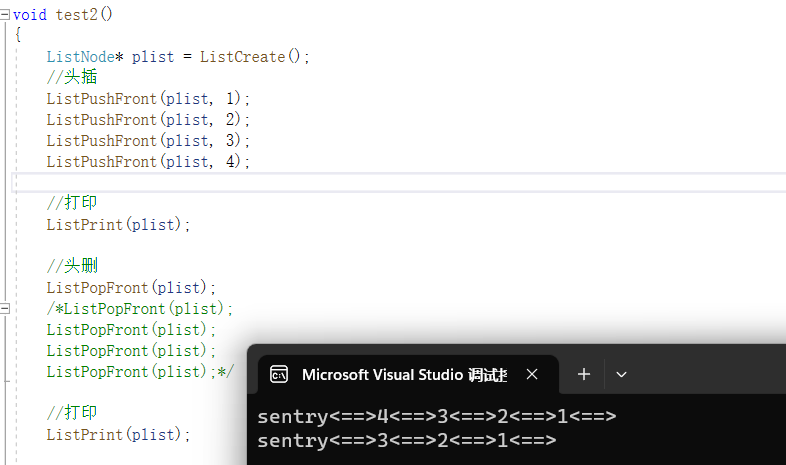Screen dimensions: 786x465
Task: Click the second //打印 comment
Action: 72,413
